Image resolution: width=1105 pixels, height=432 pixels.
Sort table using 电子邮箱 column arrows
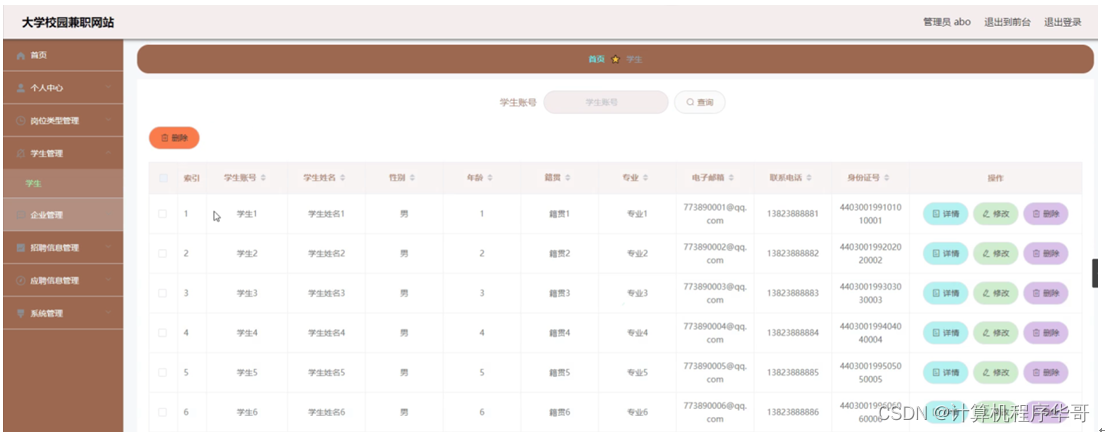[731, 178]
